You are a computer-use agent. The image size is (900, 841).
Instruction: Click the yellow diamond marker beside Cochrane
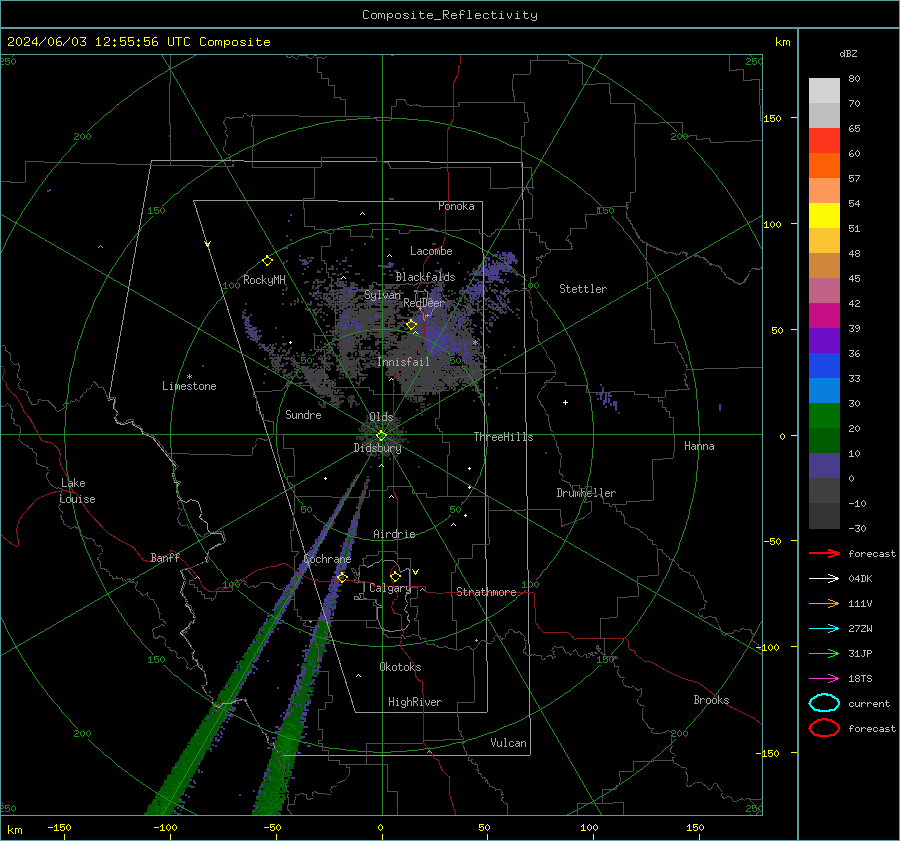[x=343, y=577]
